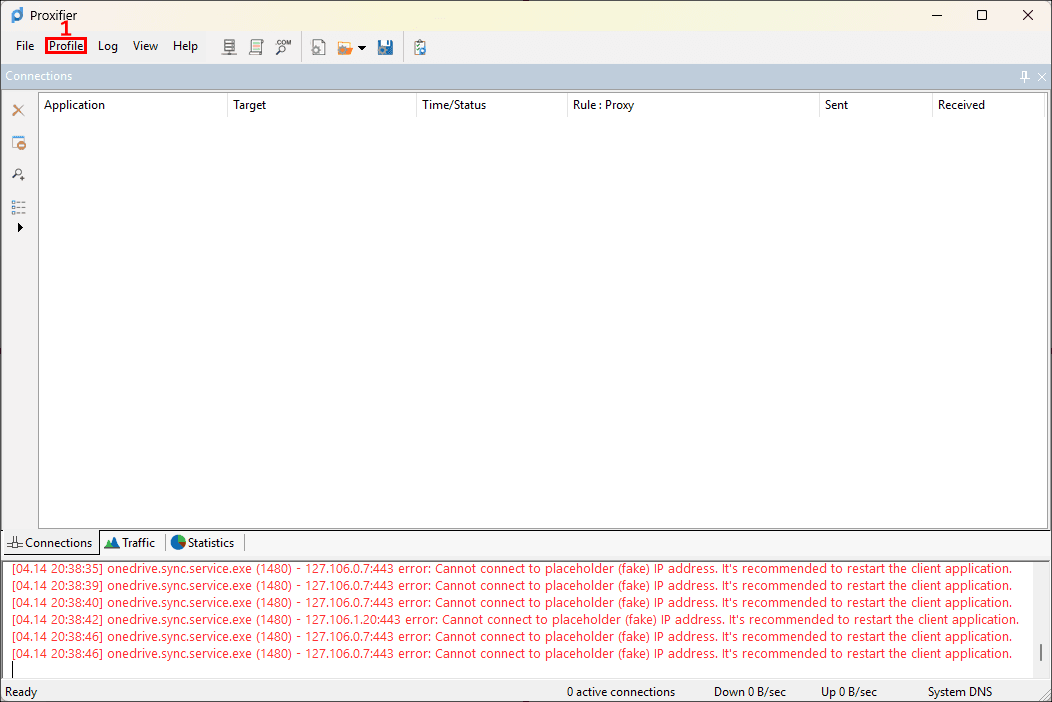Open the Proxification Rules toolbar icon
Screen dimensions: 1052x702
point(256,47)
